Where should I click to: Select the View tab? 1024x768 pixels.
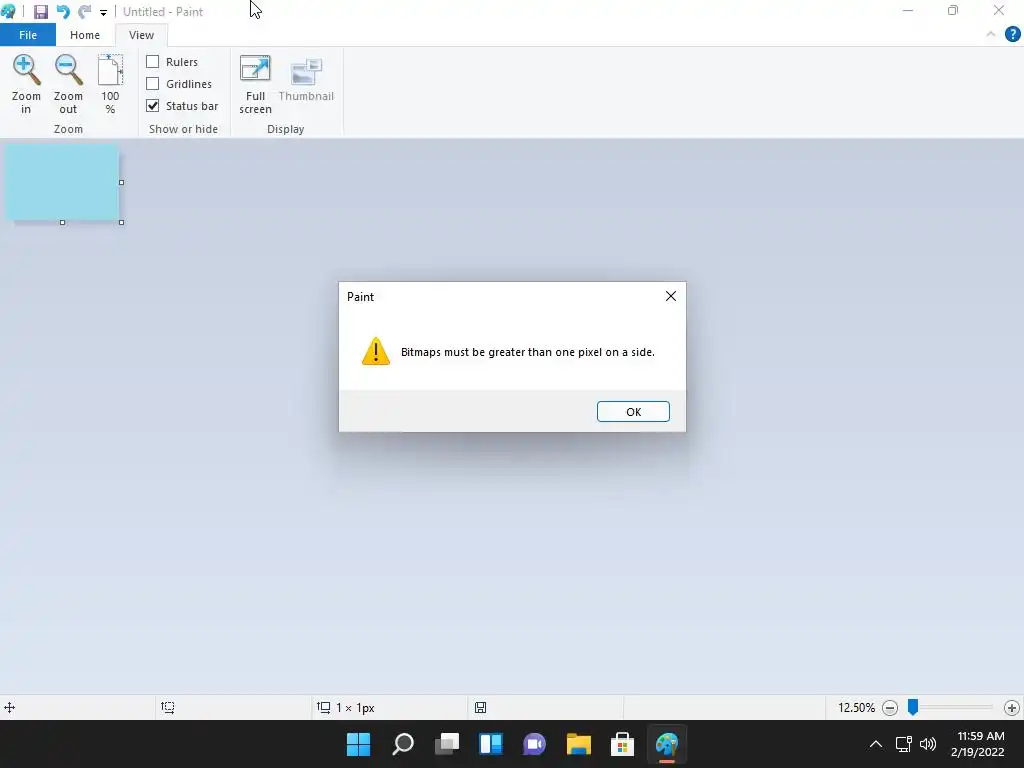pos(141,35)
